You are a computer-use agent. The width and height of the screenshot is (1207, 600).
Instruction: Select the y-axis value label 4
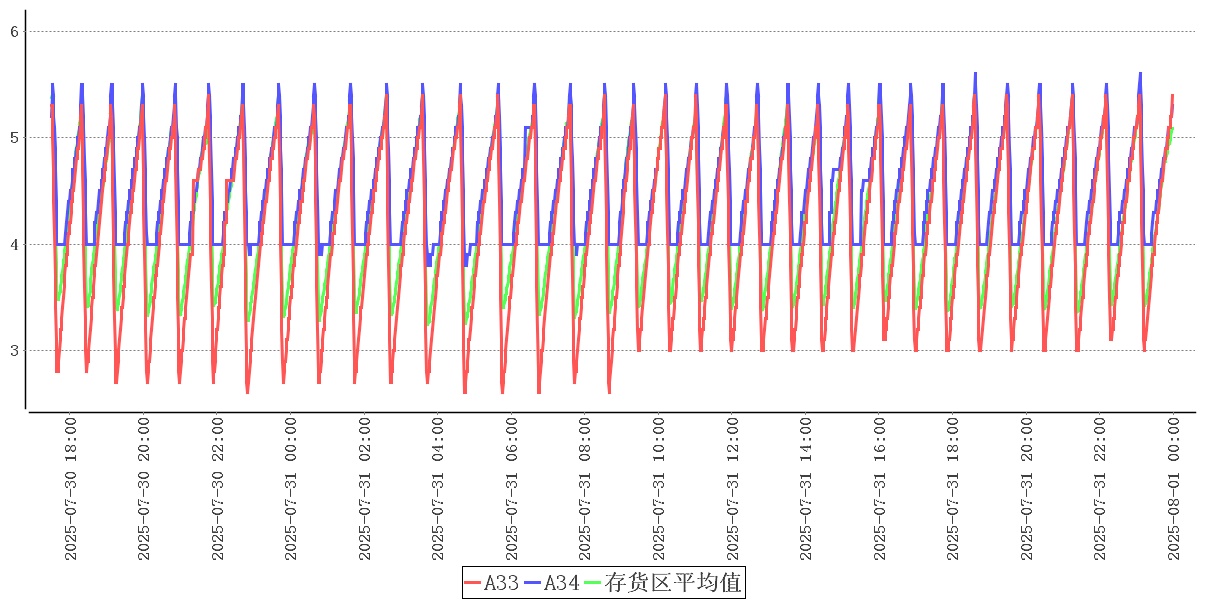pos(14,244)
